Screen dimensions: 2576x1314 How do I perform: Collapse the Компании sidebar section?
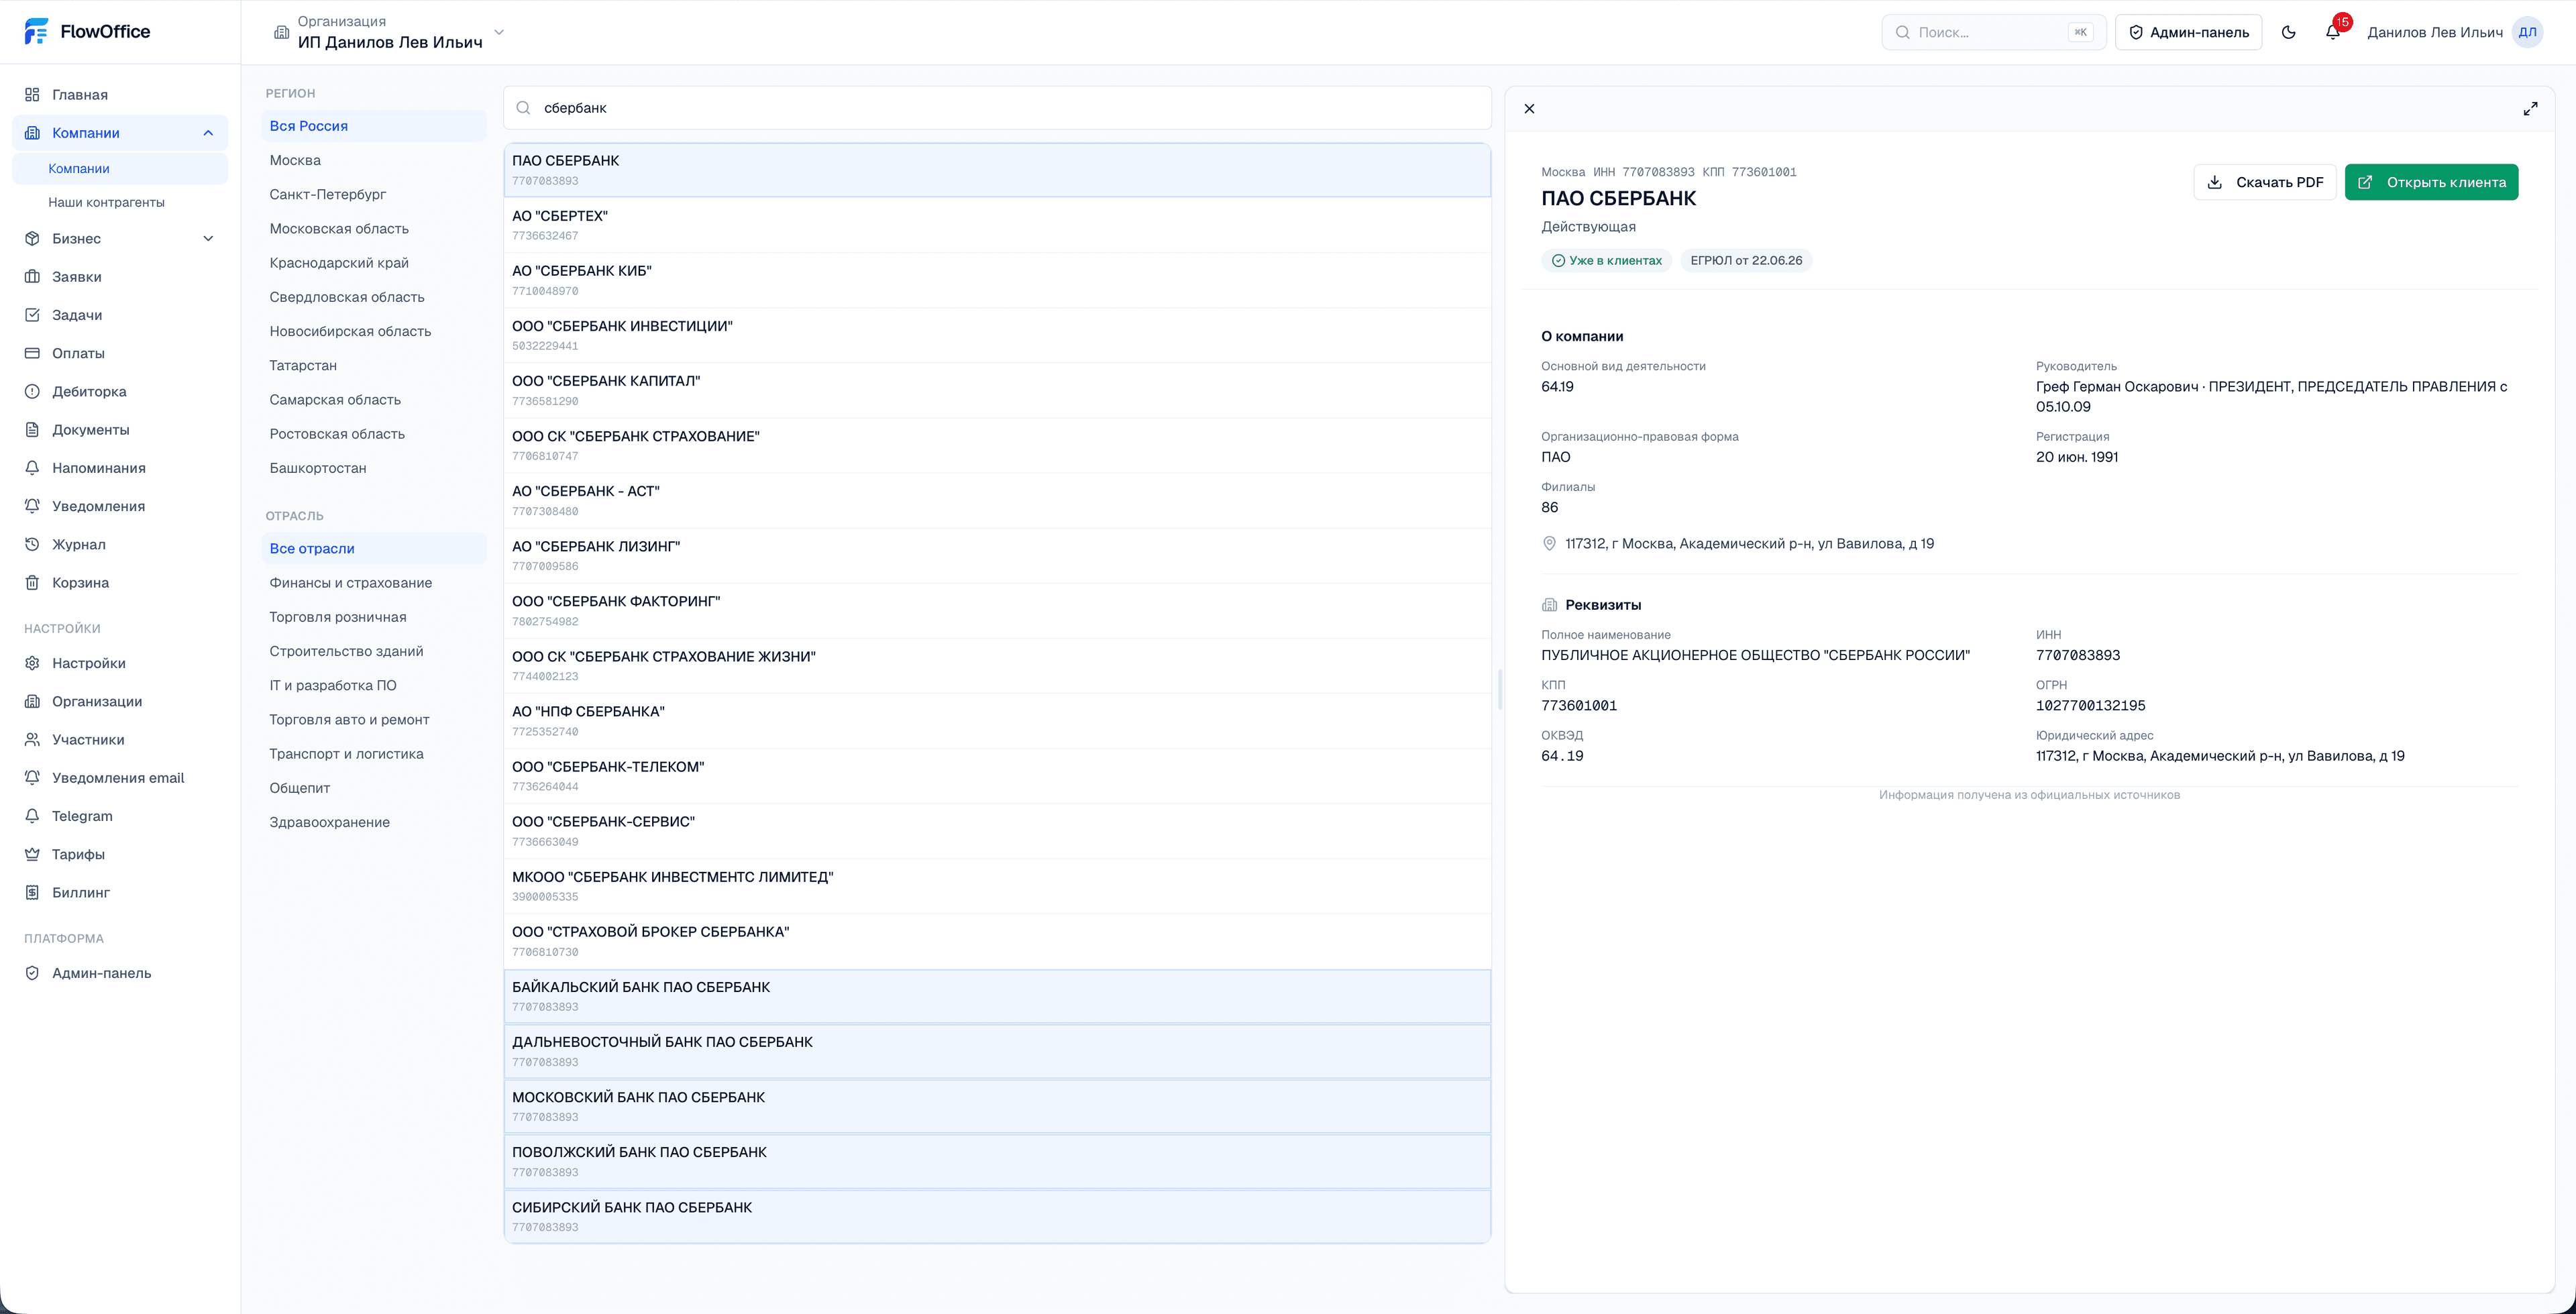[208, 133]
